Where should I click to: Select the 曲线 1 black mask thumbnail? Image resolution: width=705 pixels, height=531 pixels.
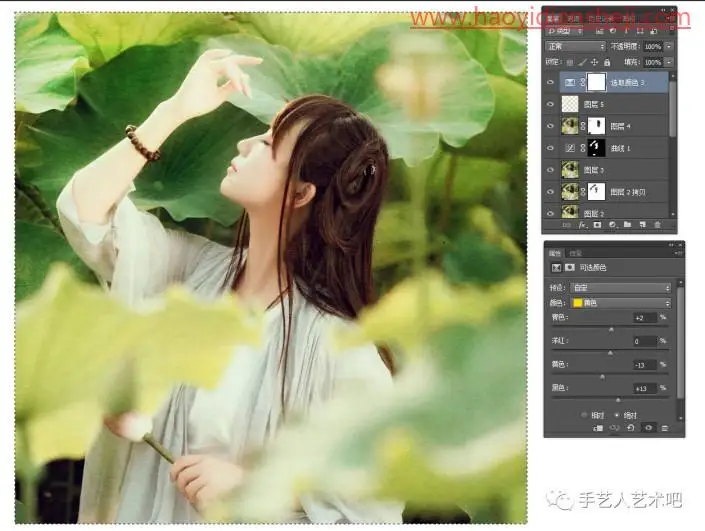596,148
